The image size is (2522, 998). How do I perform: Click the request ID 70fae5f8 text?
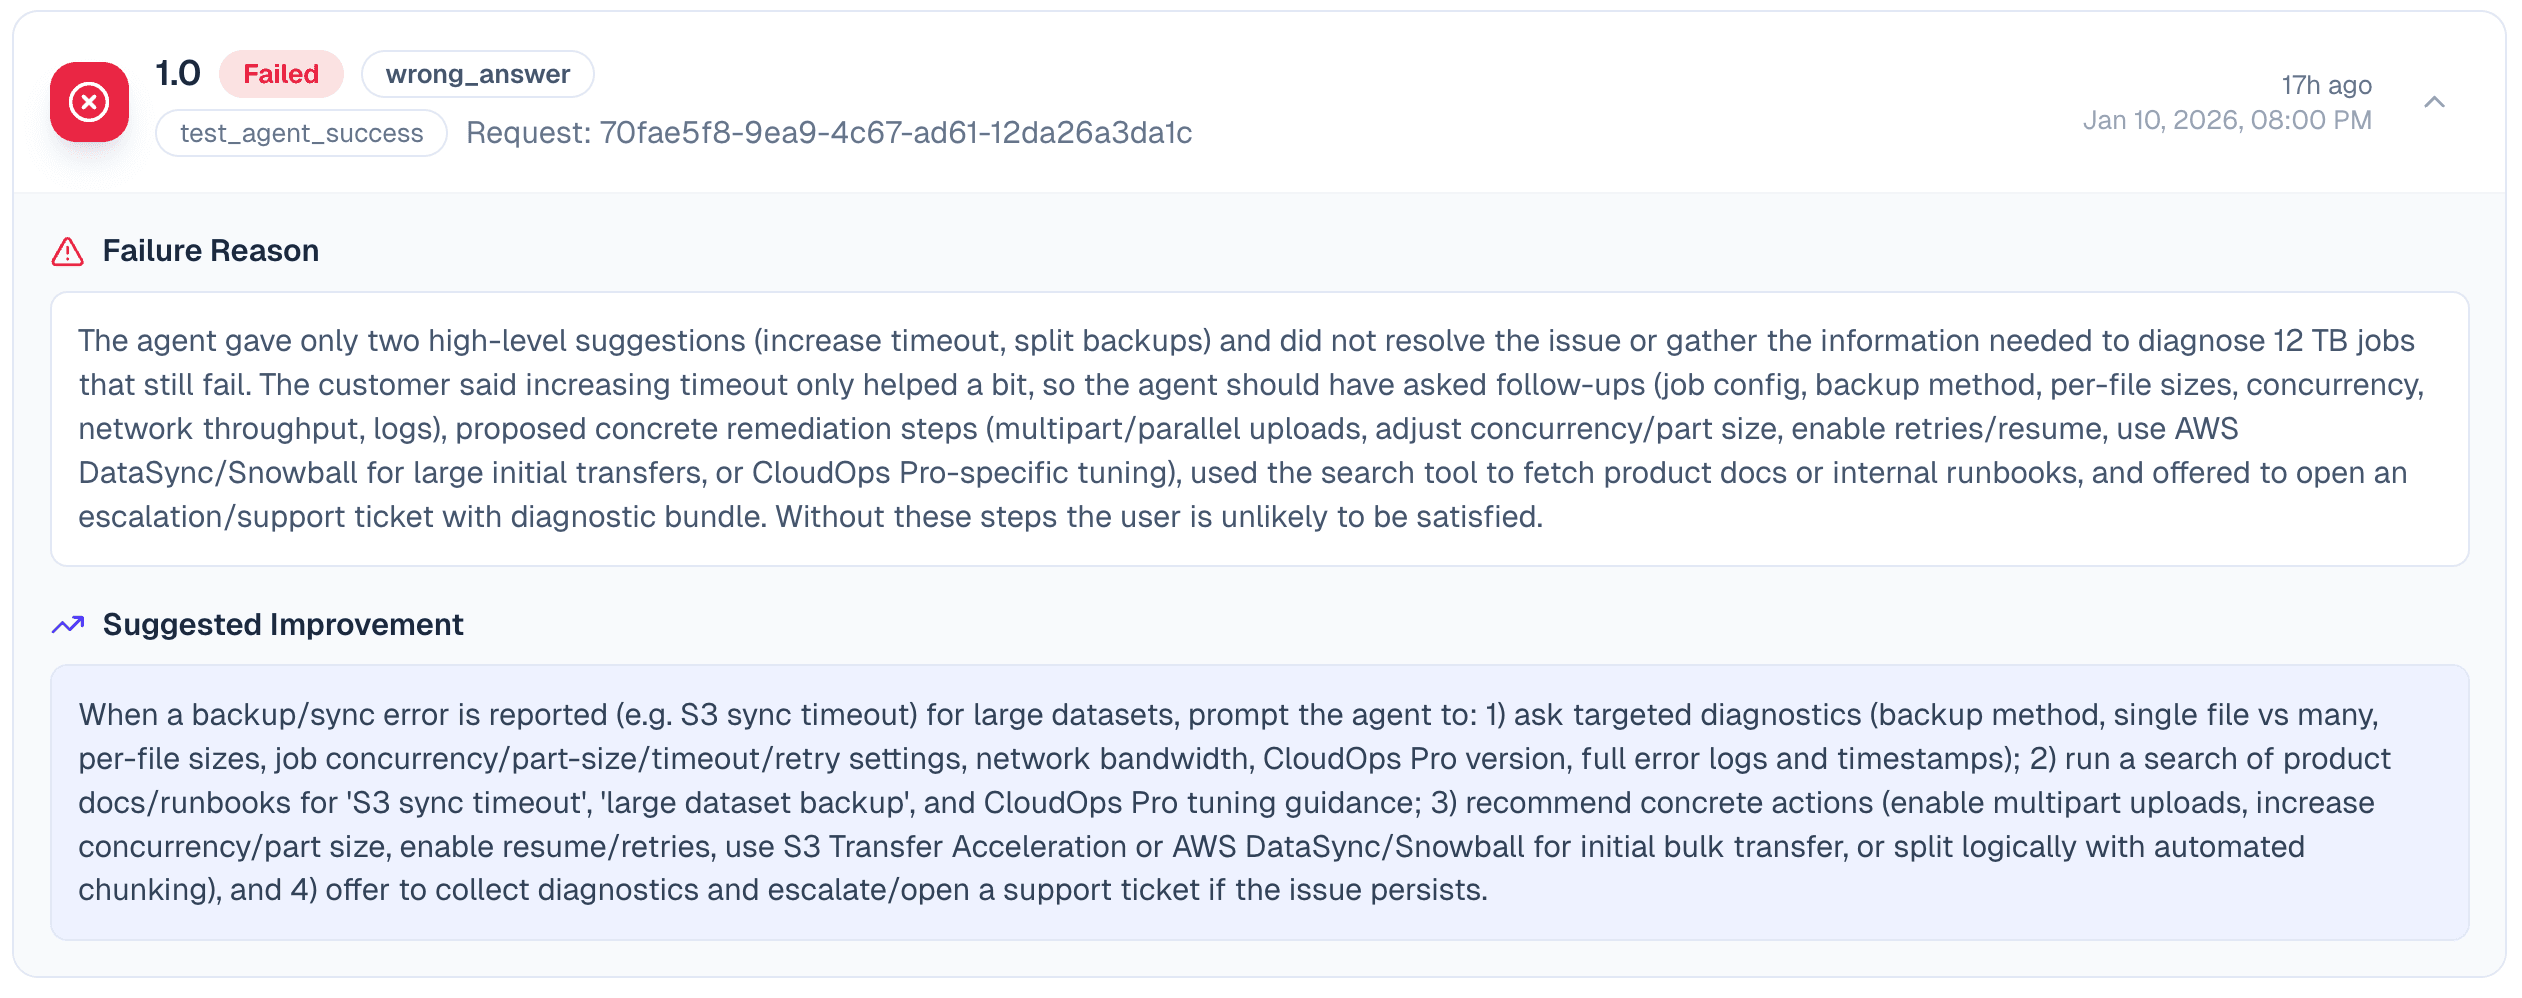click(x=895, y=133)
